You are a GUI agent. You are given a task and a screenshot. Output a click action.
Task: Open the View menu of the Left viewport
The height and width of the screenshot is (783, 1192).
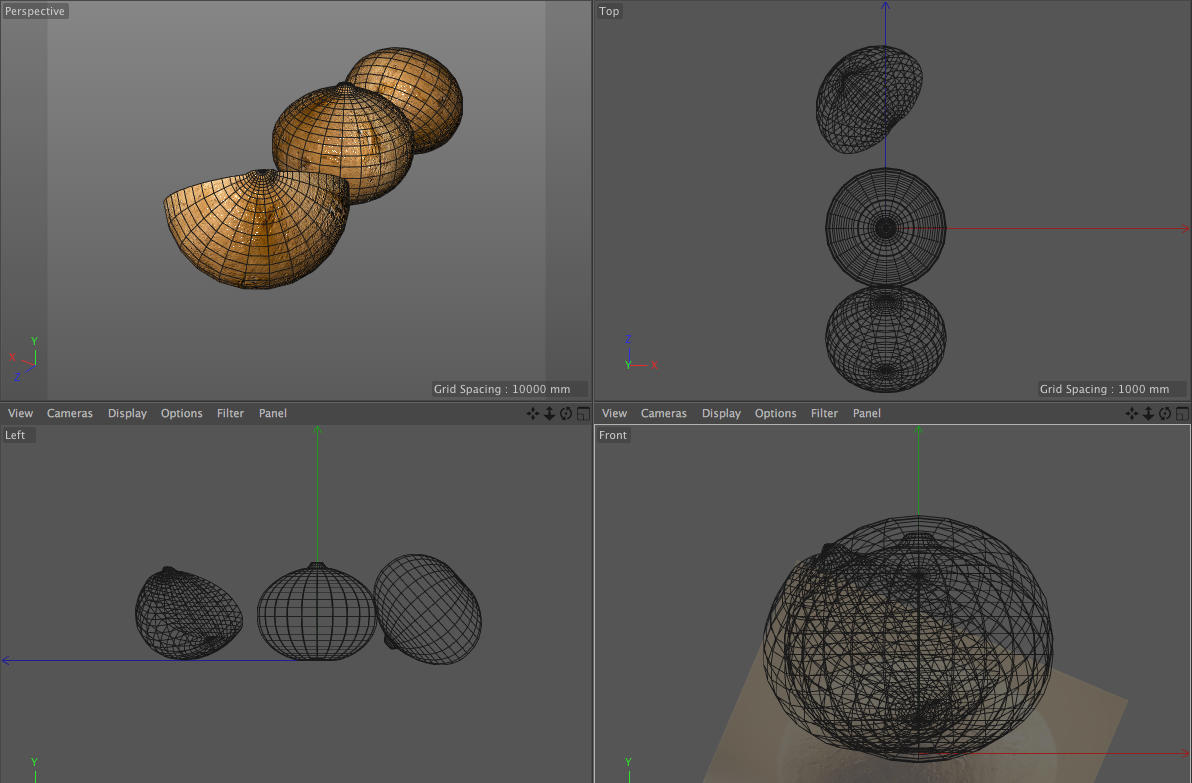point(20,413)
